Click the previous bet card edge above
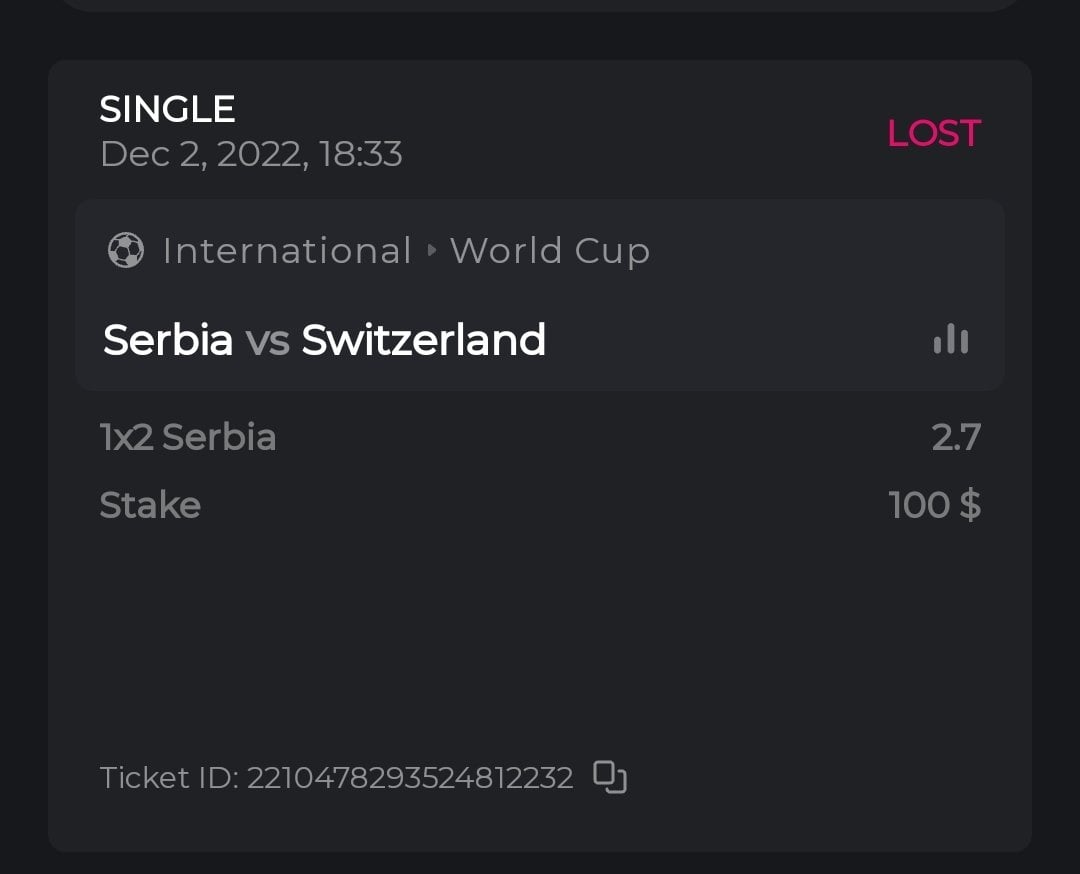This screenshot has width=1080, height=874. tap(540, 5)
